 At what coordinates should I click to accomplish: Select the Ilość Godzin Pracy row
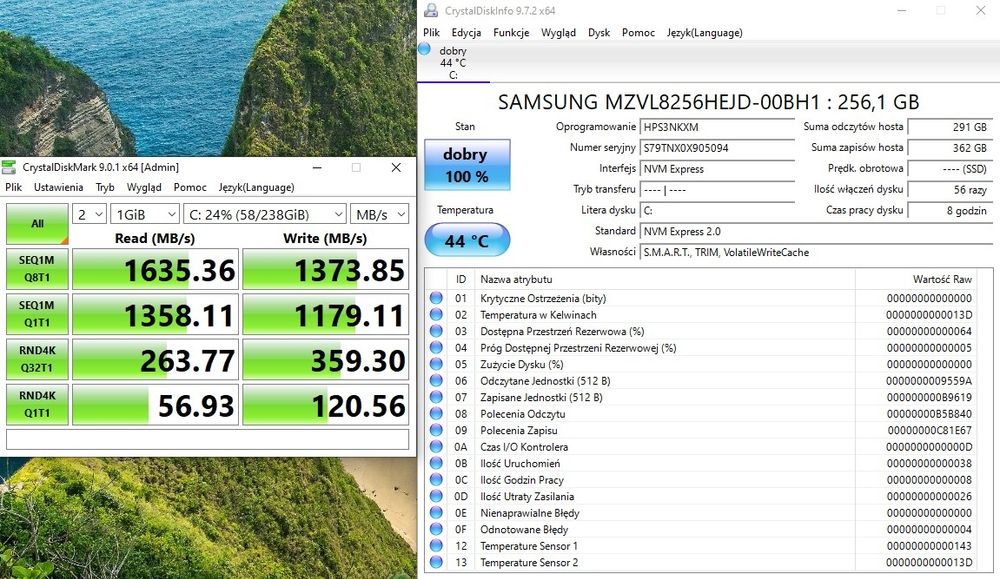[700, 480]
